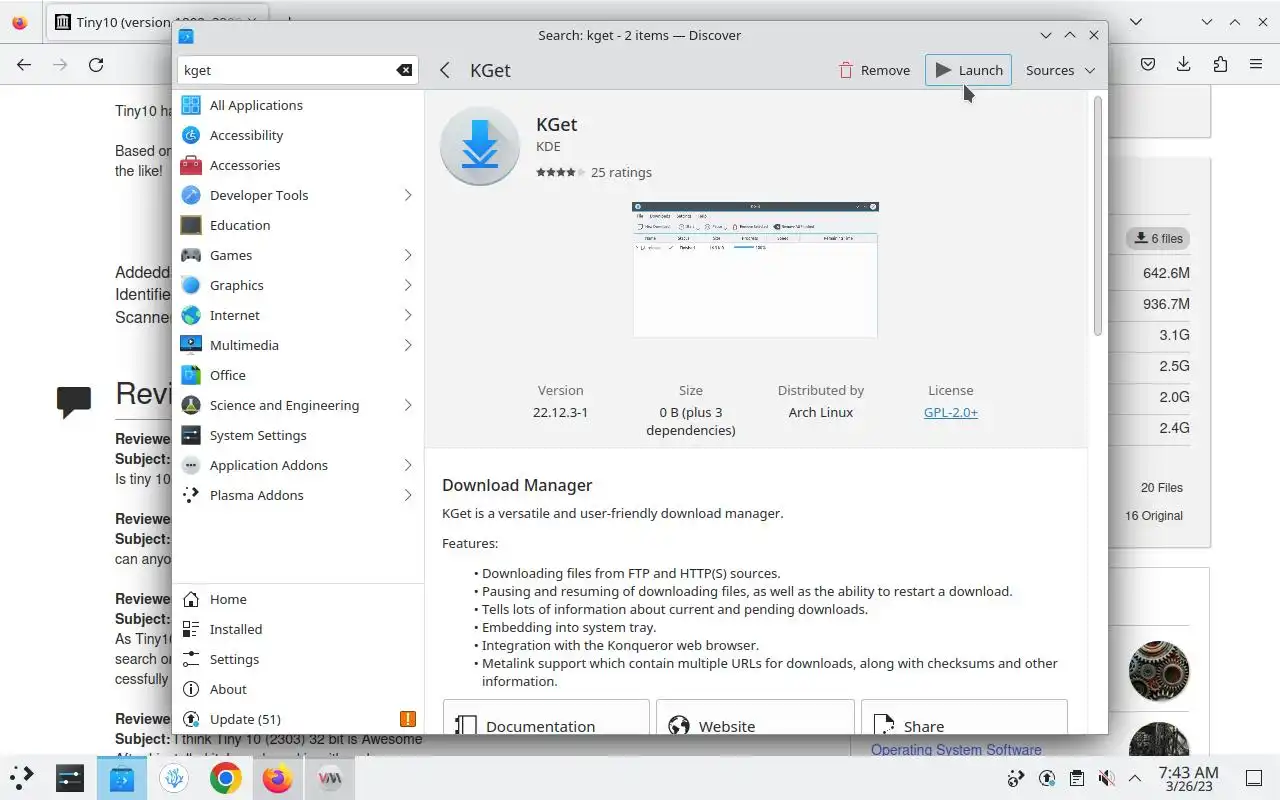The width and height of the screenshot is (1280, 800).
Task: Open the Sources dropdown menu
Action: (x=1060, y=70)
